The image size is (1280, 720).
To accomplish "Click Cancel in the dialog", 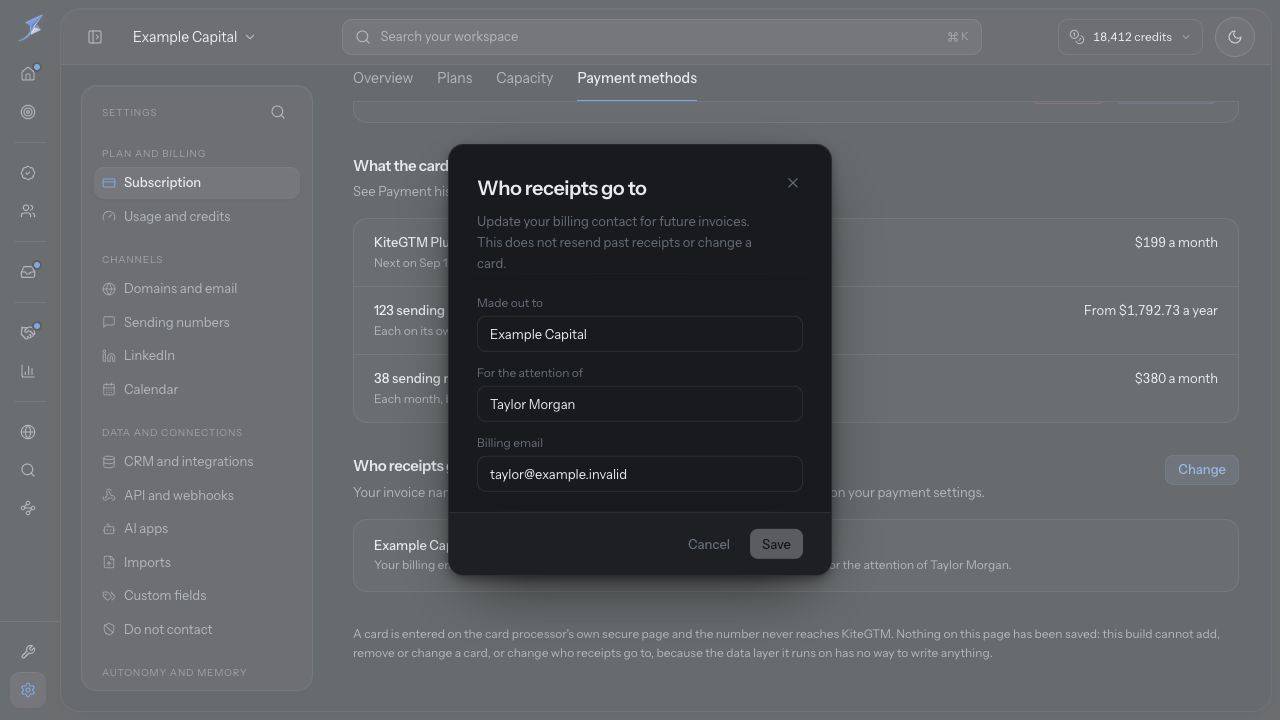I will pos(709,544).
